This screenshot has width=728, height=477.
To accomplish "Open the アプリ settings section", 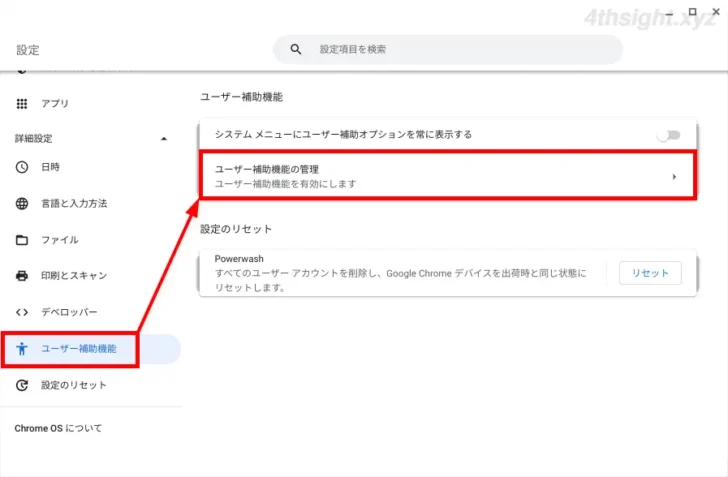I will [x=55, y=104].
